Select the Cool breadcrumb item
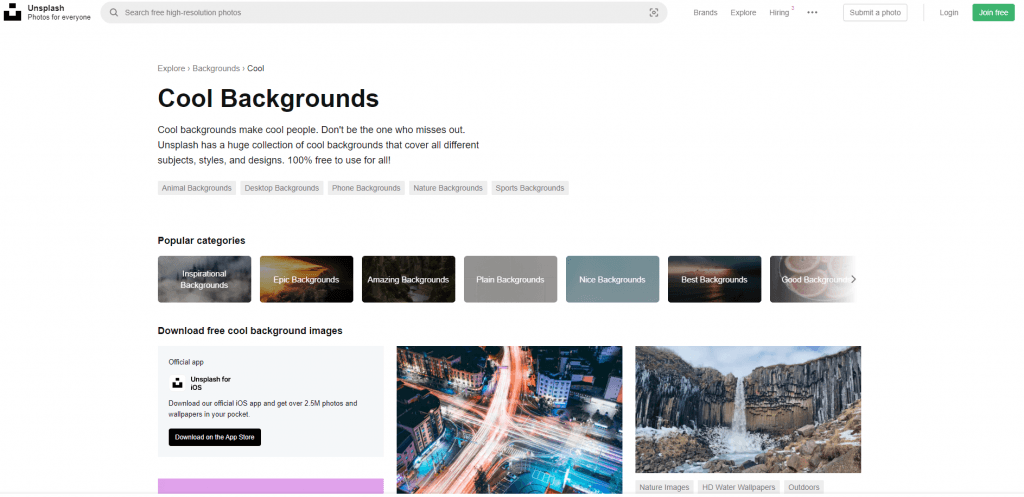Screen dimensions: 1024x497 click(256, 69)
